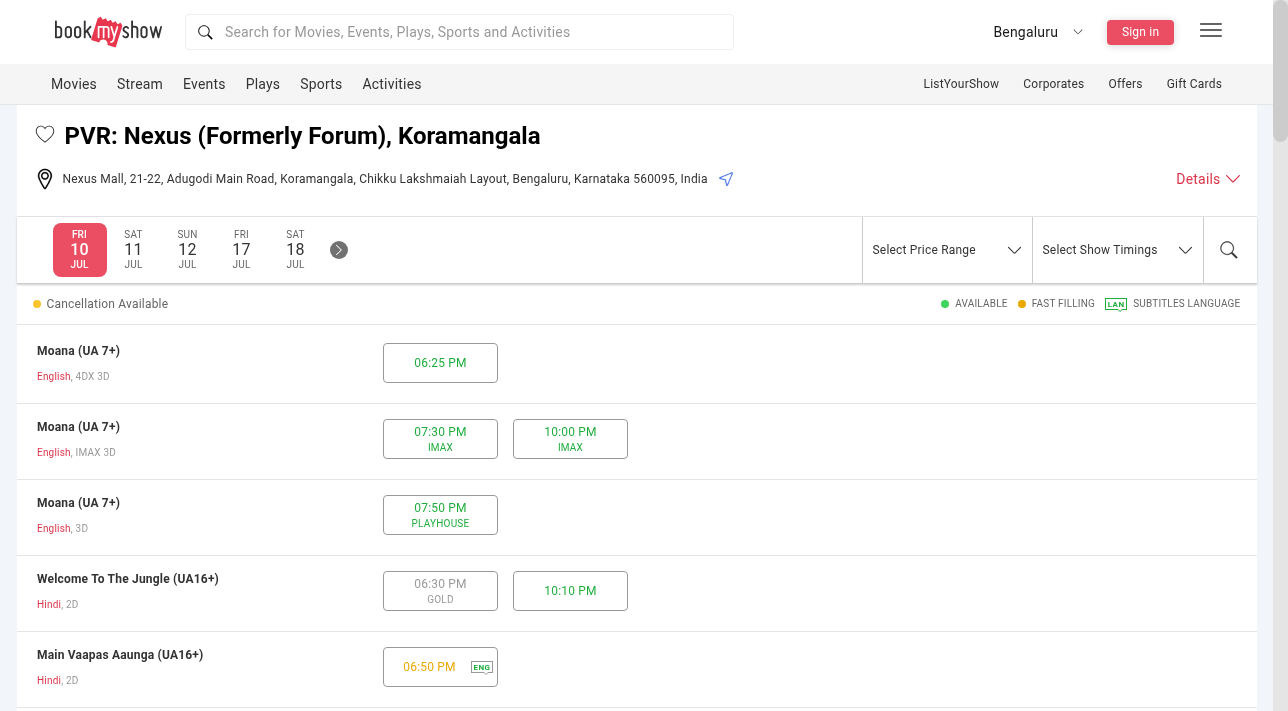The image size is (1288, 711).
Task: Click the search icon beside show timings filter
Action: pyautogui.click(x=1229, y=250)
